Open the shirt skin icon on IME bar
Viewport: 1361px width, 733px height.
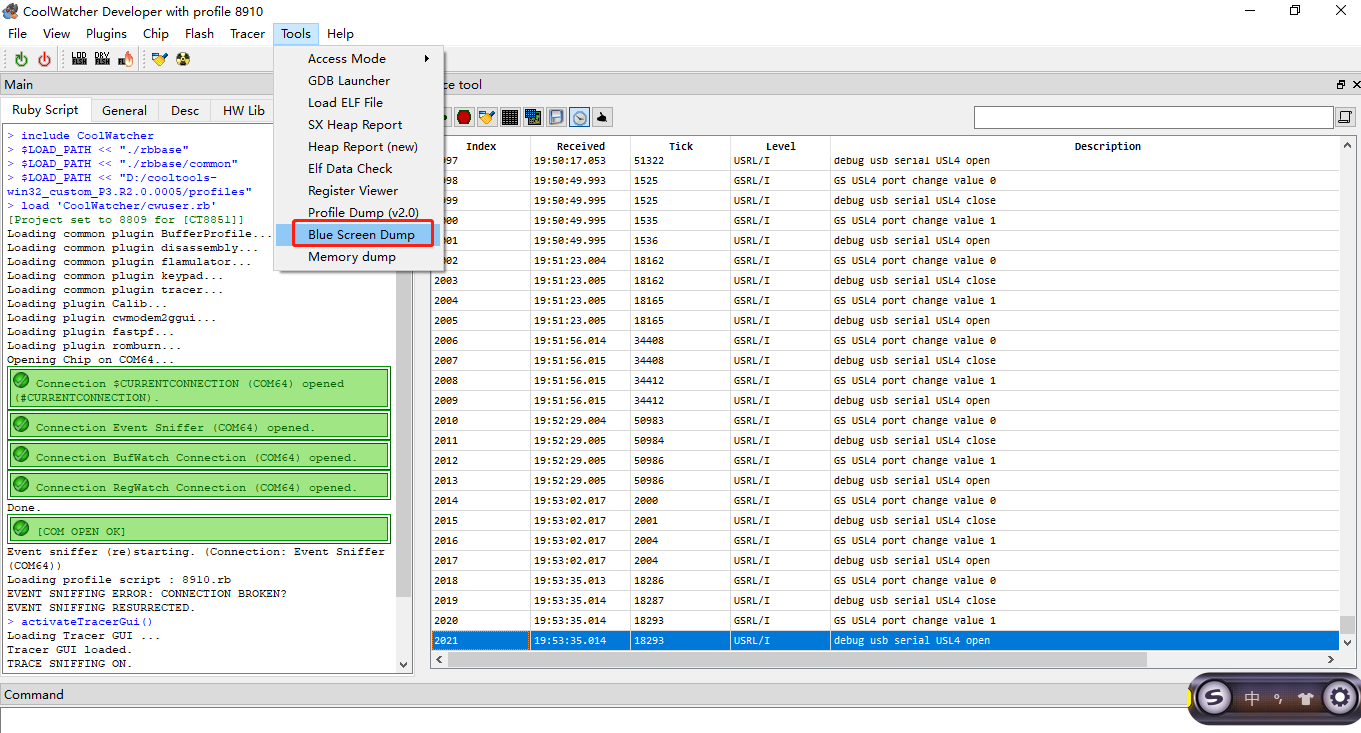[1306, 698]
